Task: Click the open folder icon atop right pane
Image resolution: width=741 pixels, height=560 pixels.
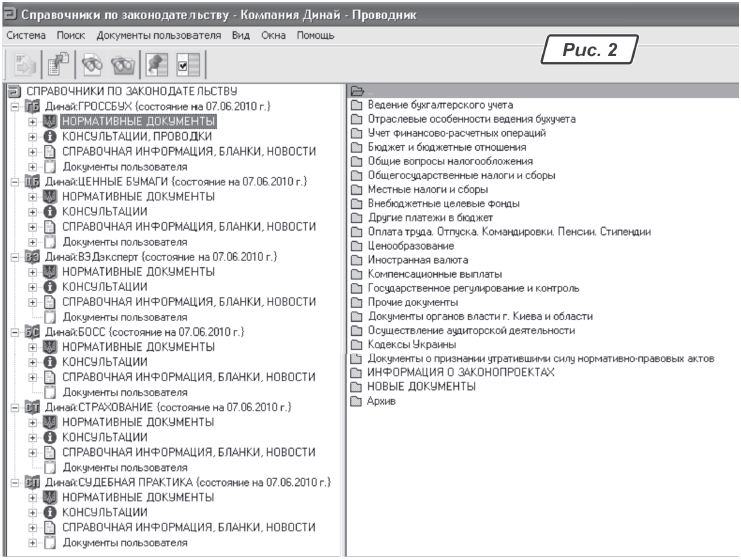Action: [357, 91]
